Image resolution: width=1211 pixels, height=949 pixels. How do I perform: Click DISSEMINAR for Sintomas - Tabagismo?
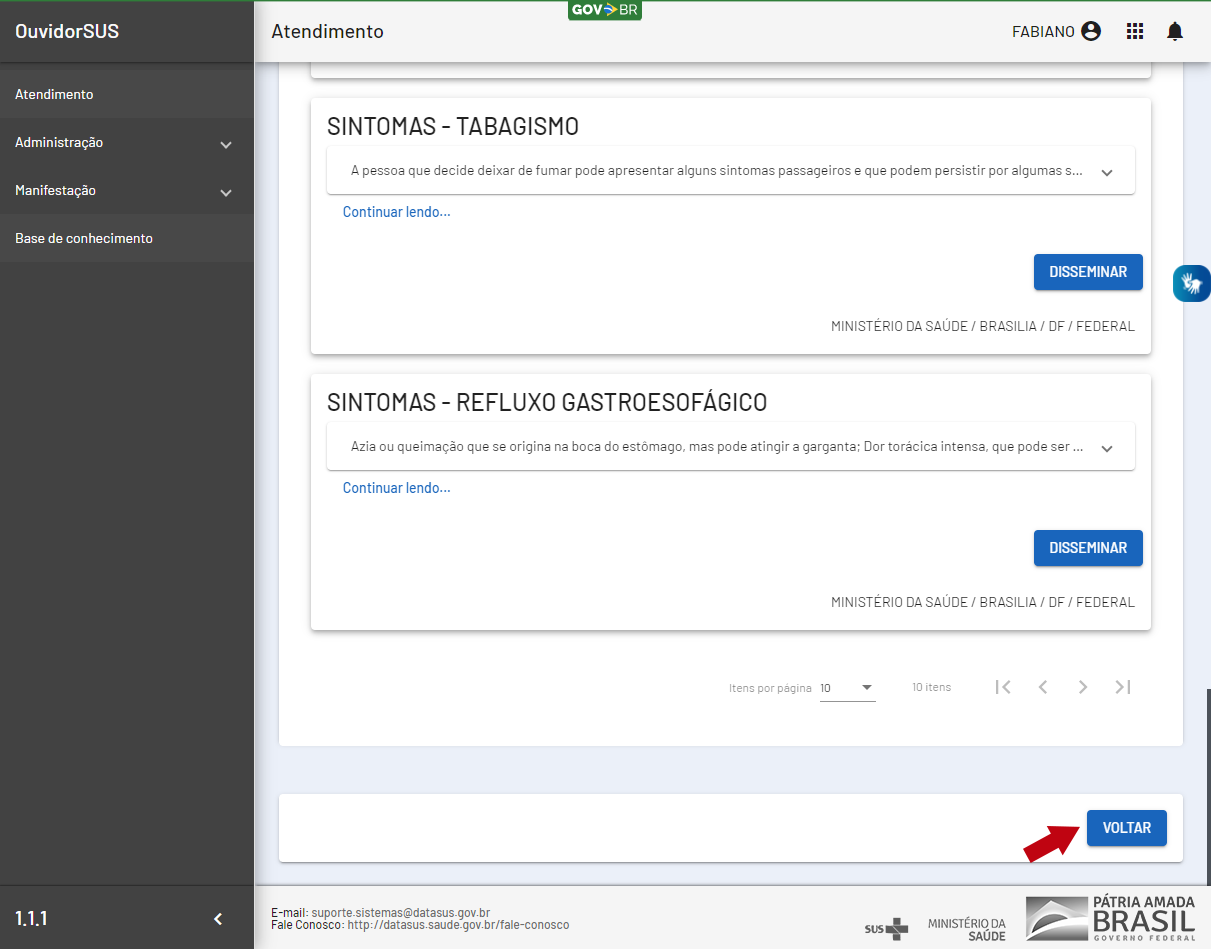[1087, 272]
